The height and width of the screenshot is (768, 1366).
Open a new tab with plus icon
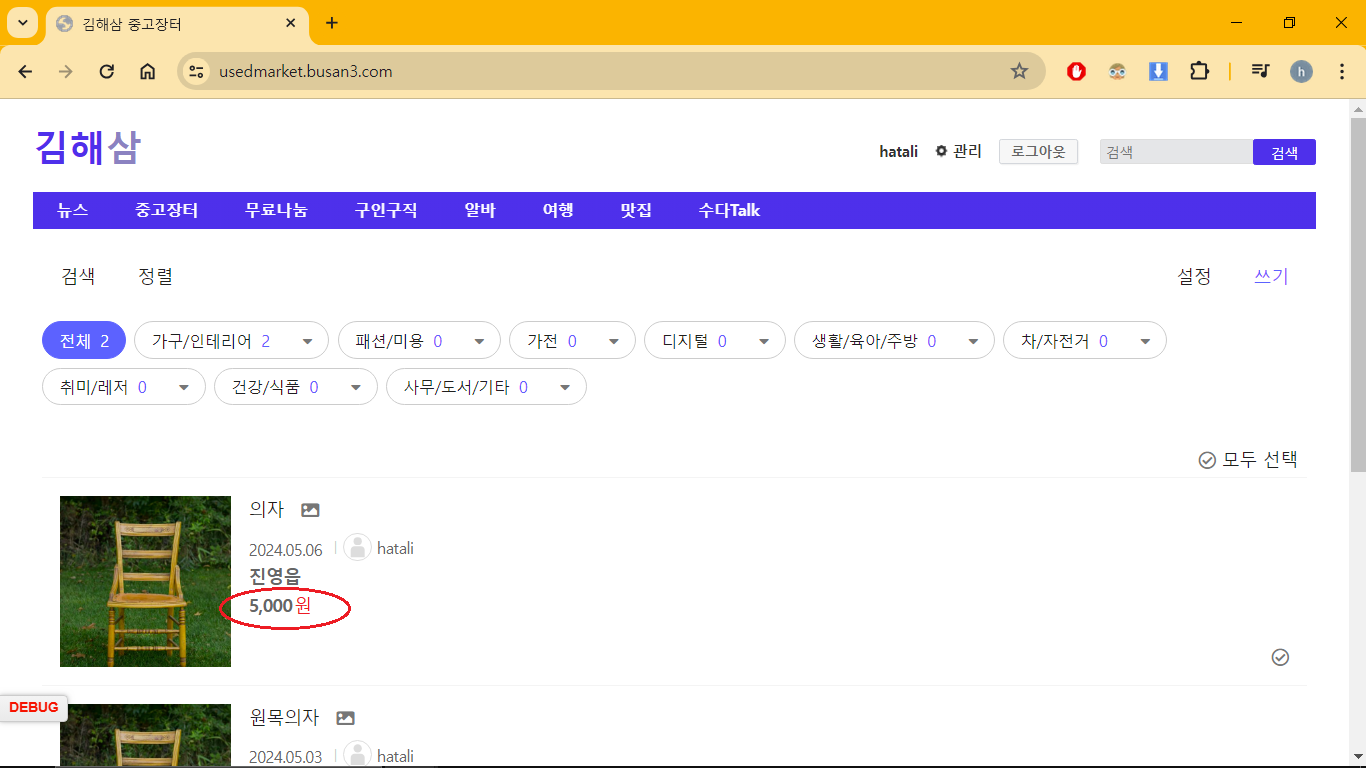332,23
